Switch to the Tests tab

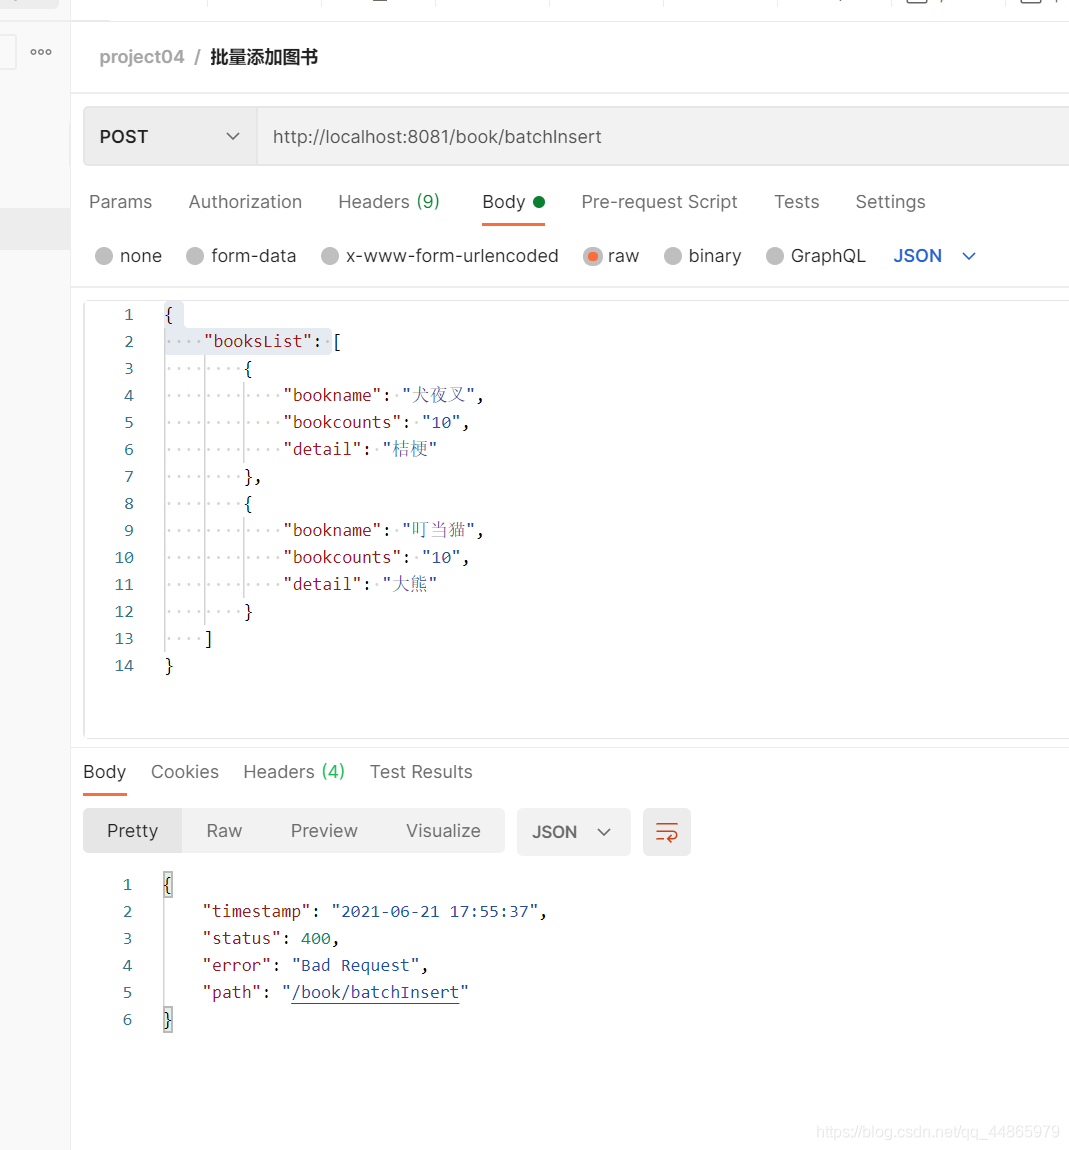(x=796, y=202)
